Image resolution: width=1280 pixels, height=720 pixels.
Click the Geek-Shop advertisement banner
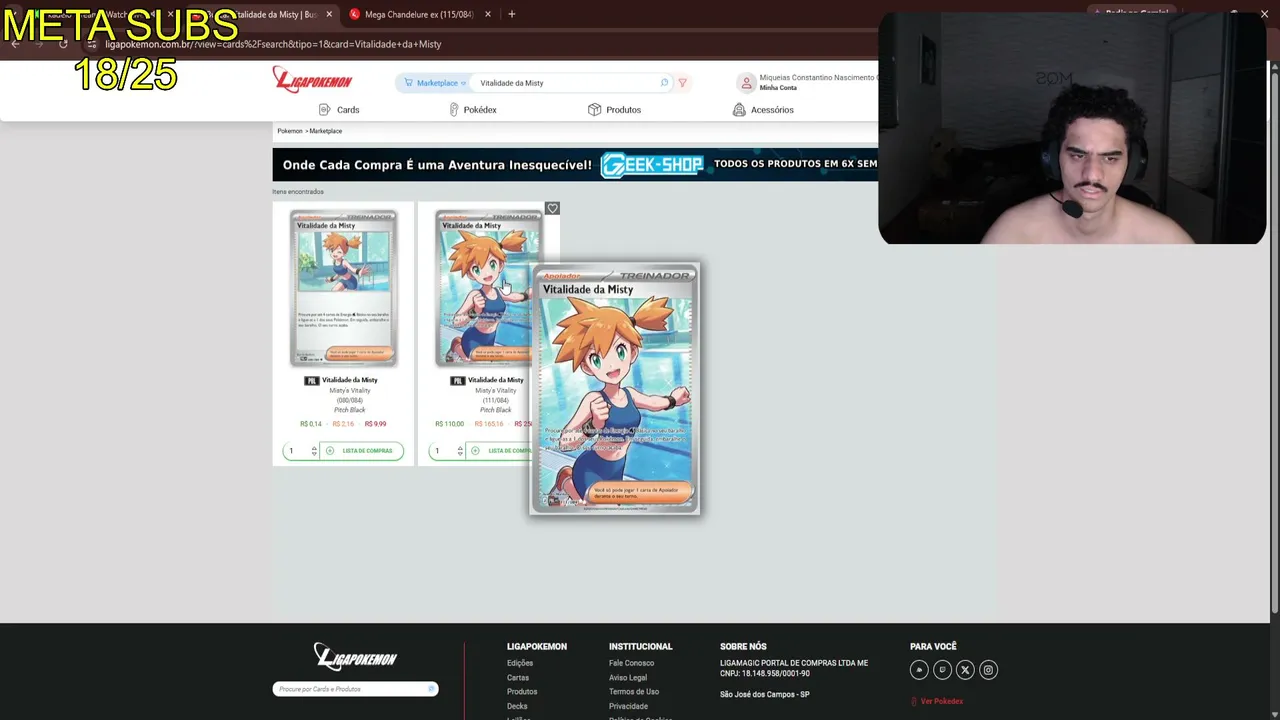[x=575, y=164]
